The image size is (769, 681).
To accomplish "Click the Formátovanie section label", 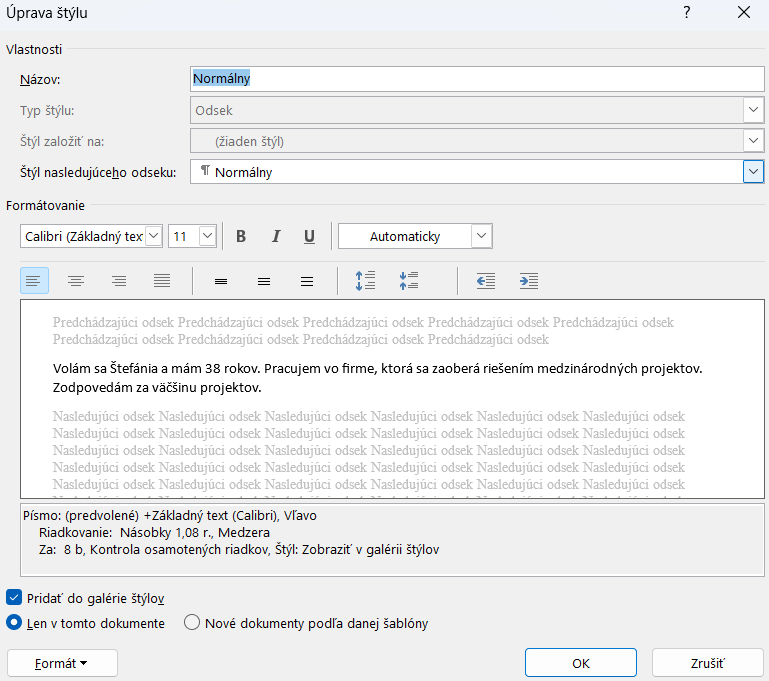I will click(x=45, y=205).
